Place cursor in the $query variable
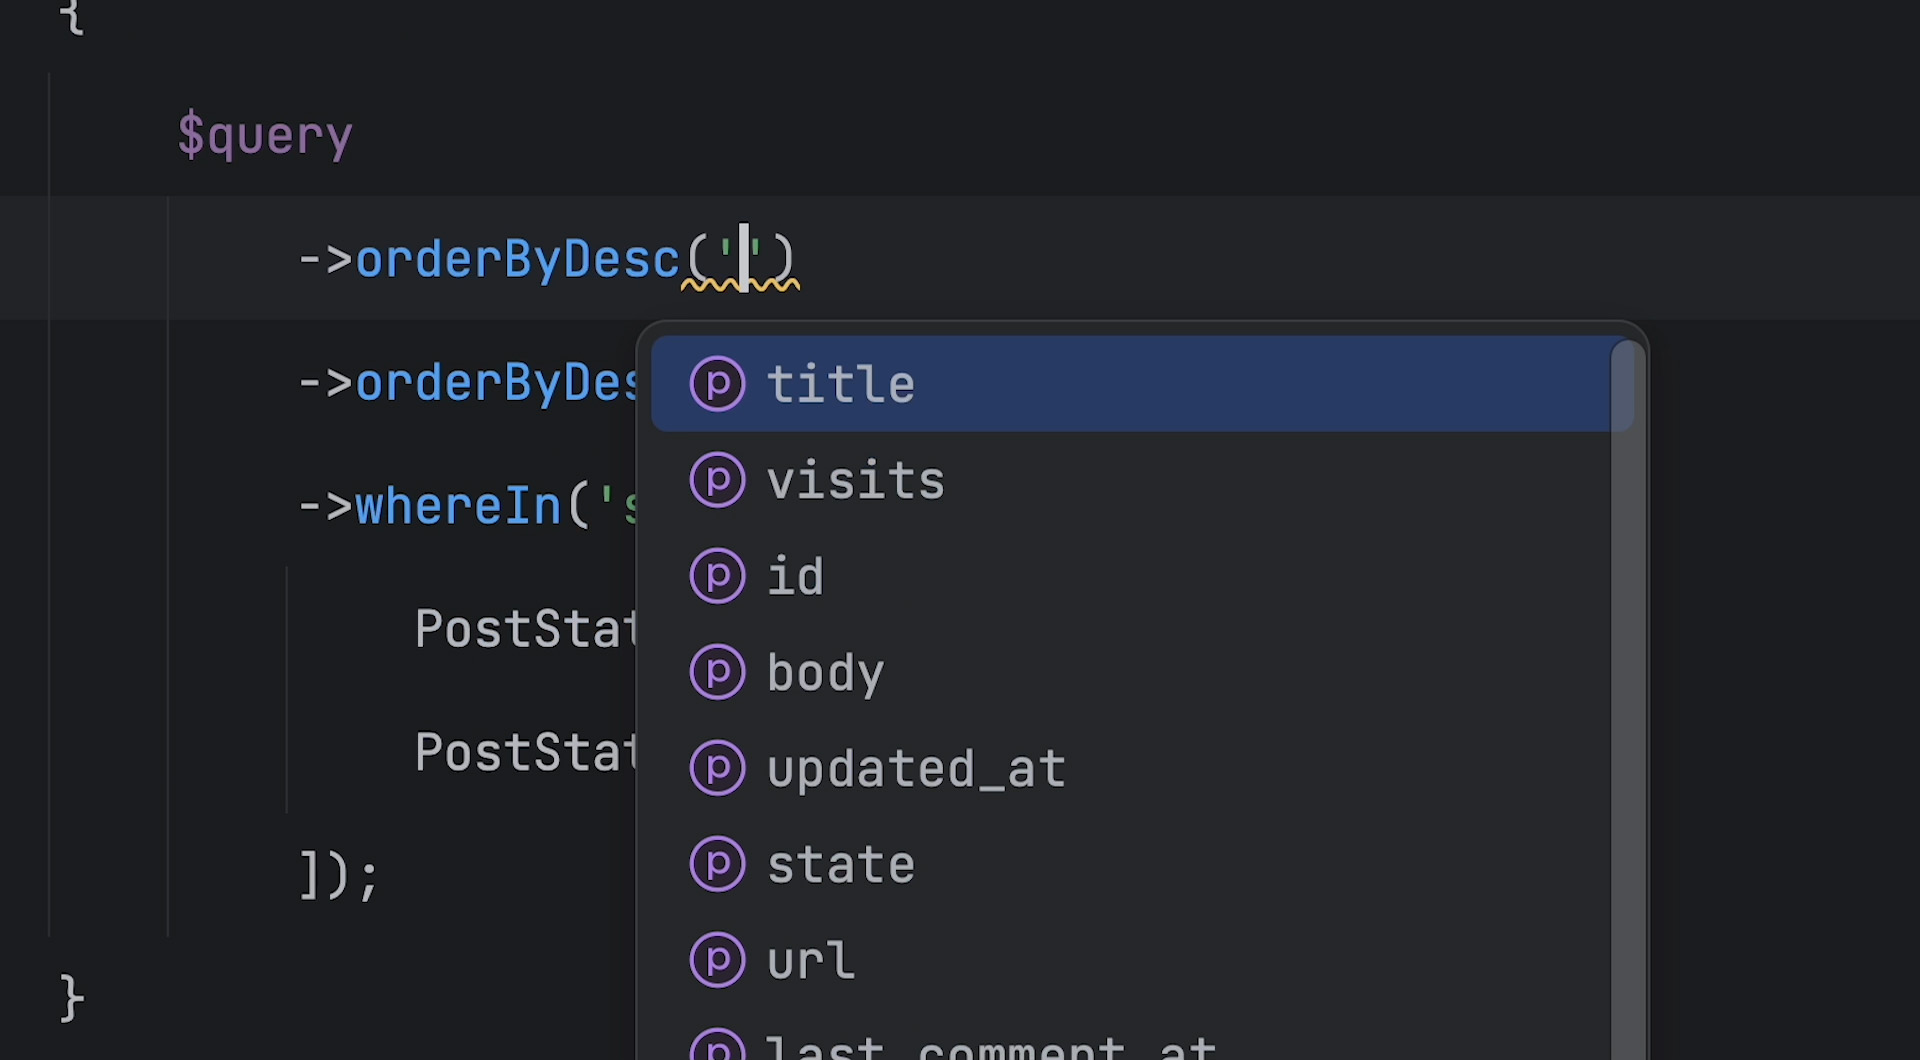 coord(265,136)
